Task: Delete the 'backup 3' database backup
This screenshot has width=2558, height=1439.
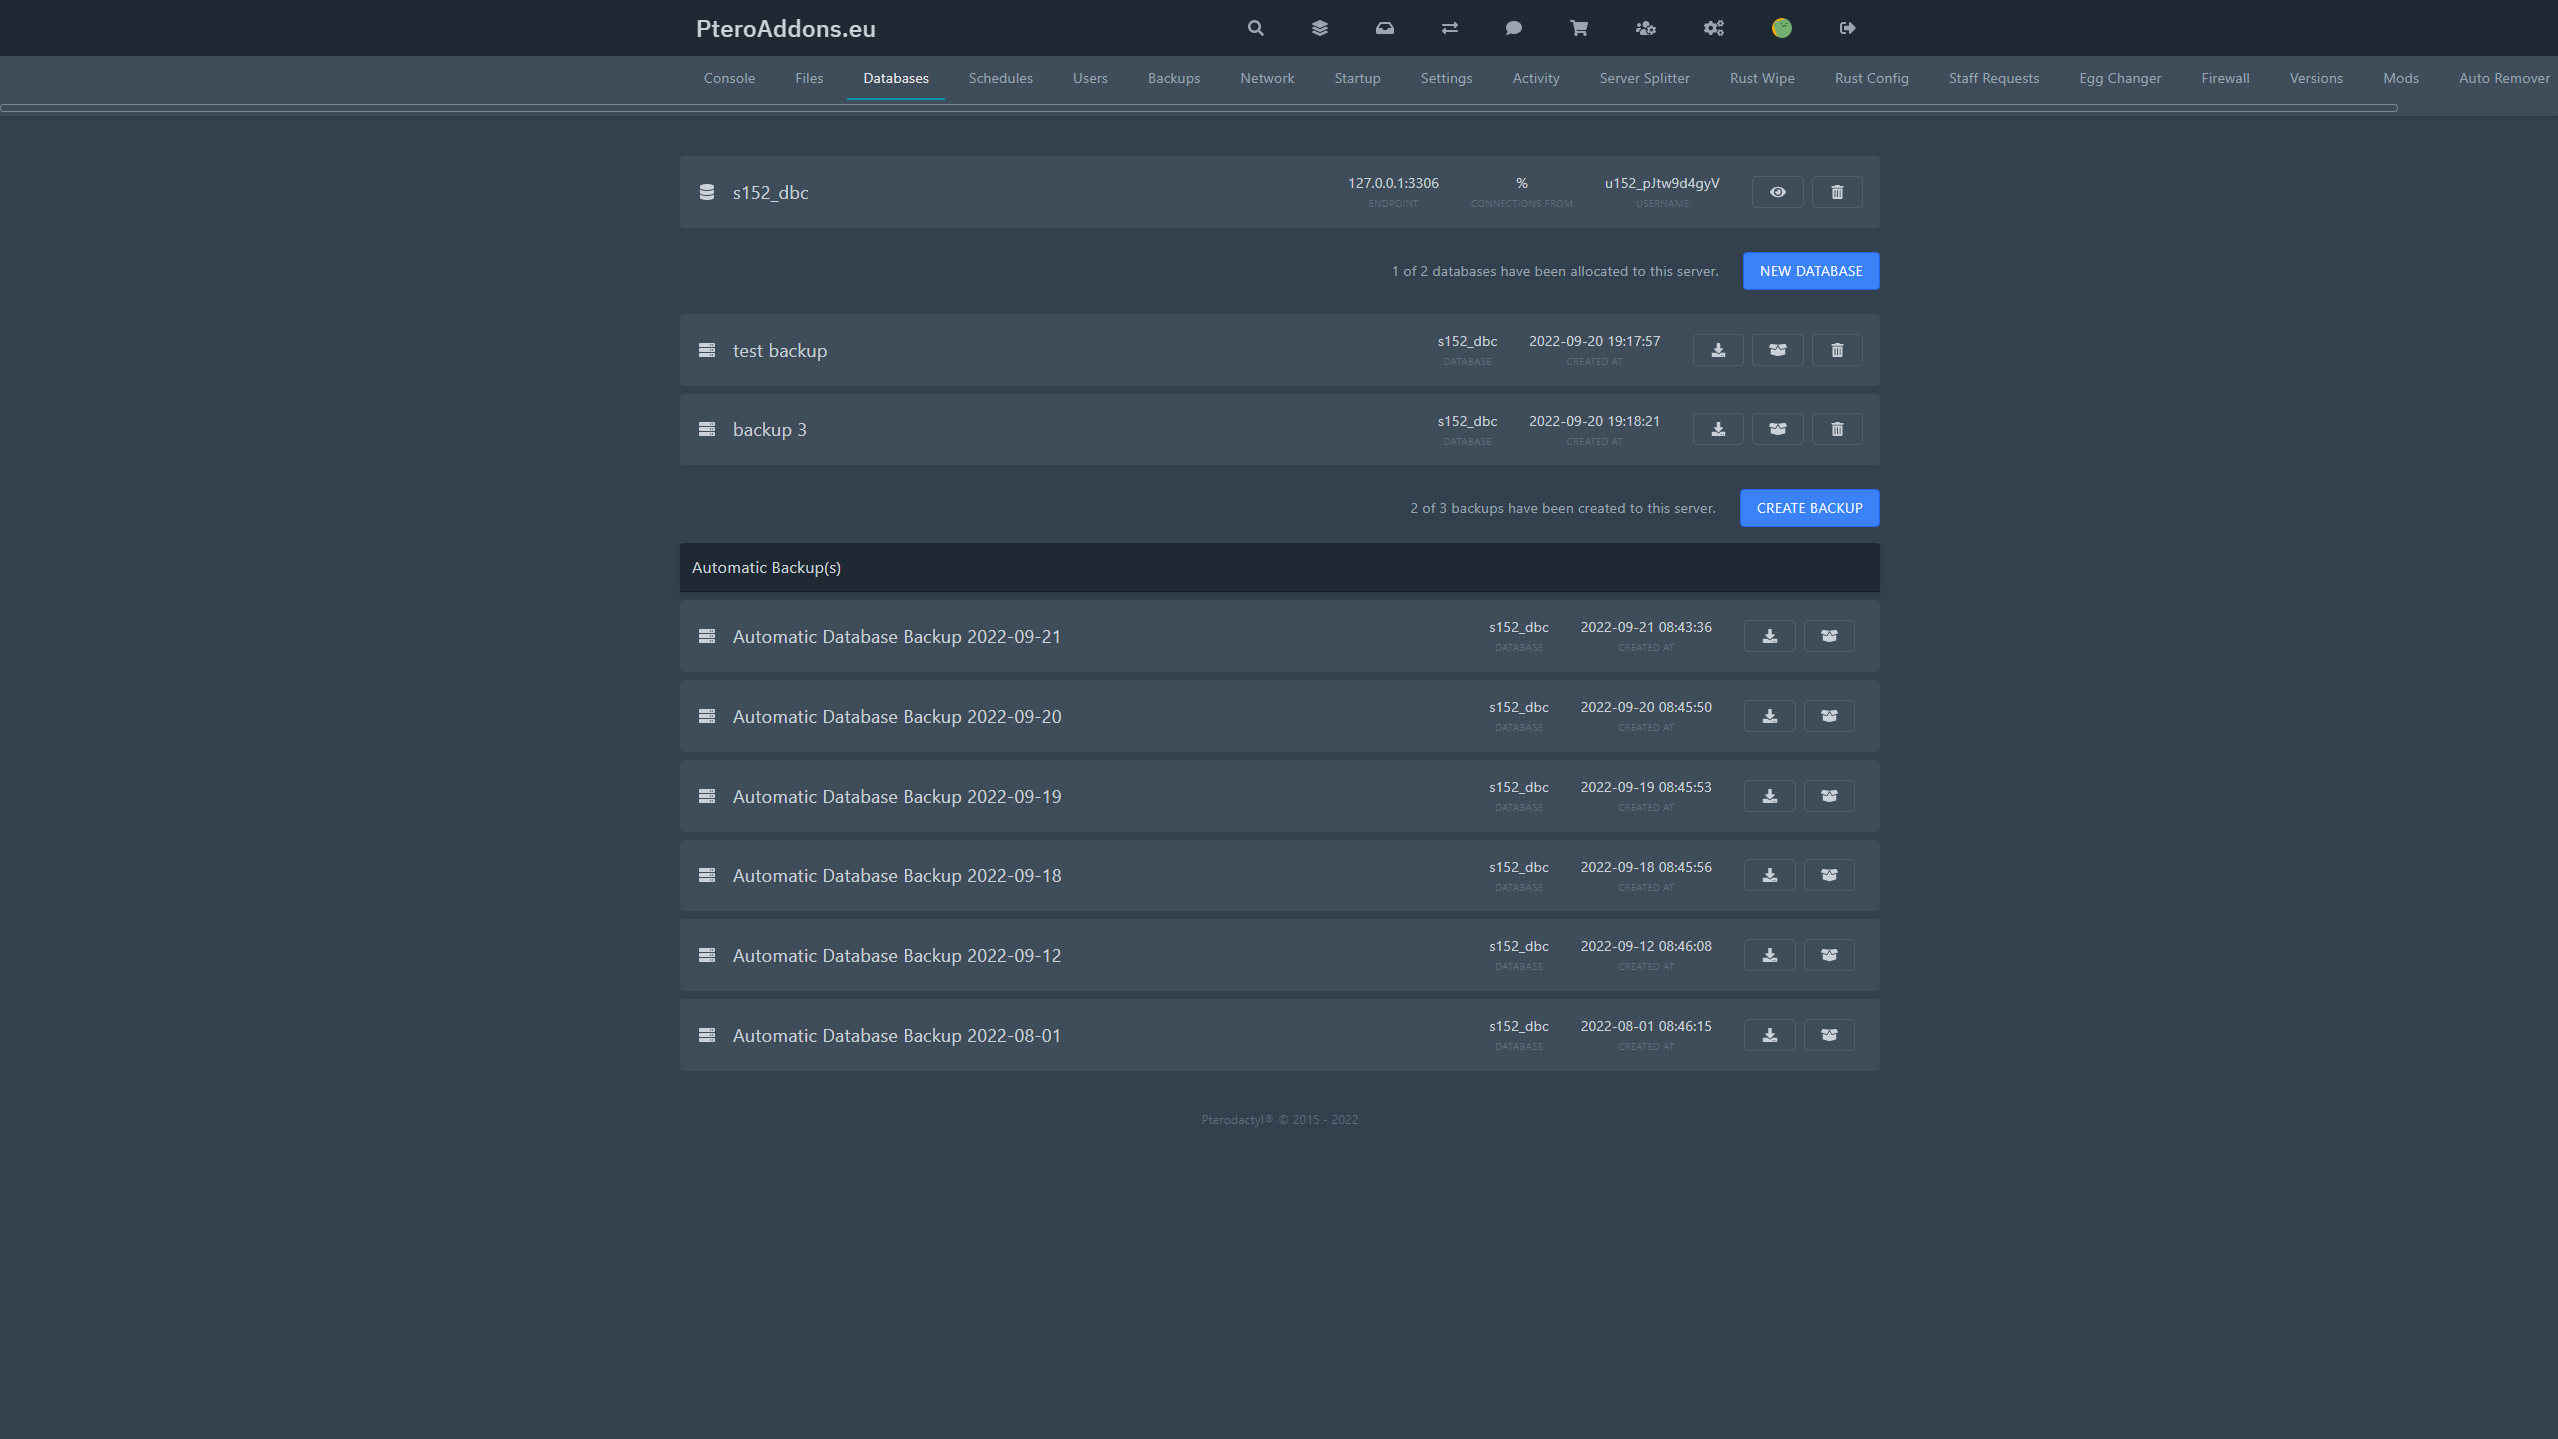Action: [1837, 429]
